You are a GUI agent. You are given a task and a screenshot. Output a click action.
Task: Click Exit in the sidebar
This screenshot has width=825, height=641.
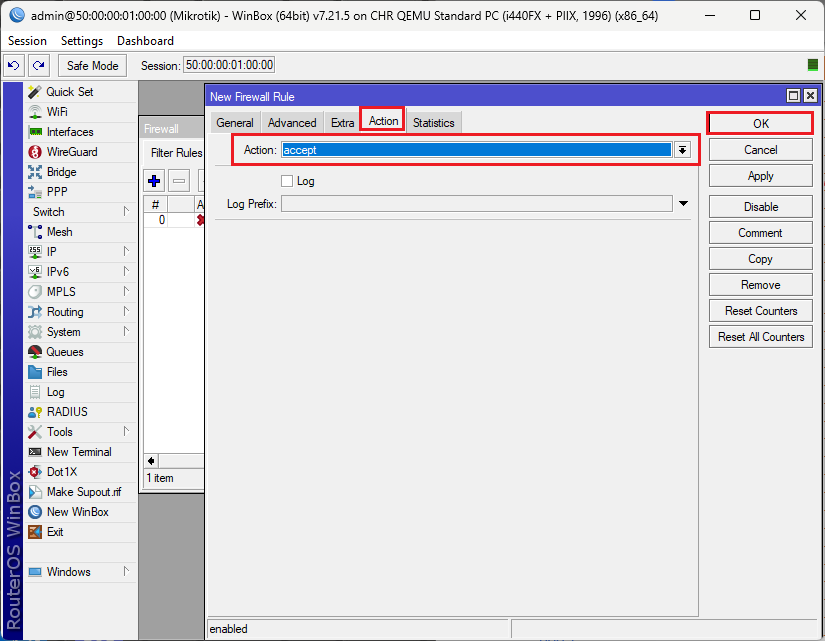coord(55,532)
